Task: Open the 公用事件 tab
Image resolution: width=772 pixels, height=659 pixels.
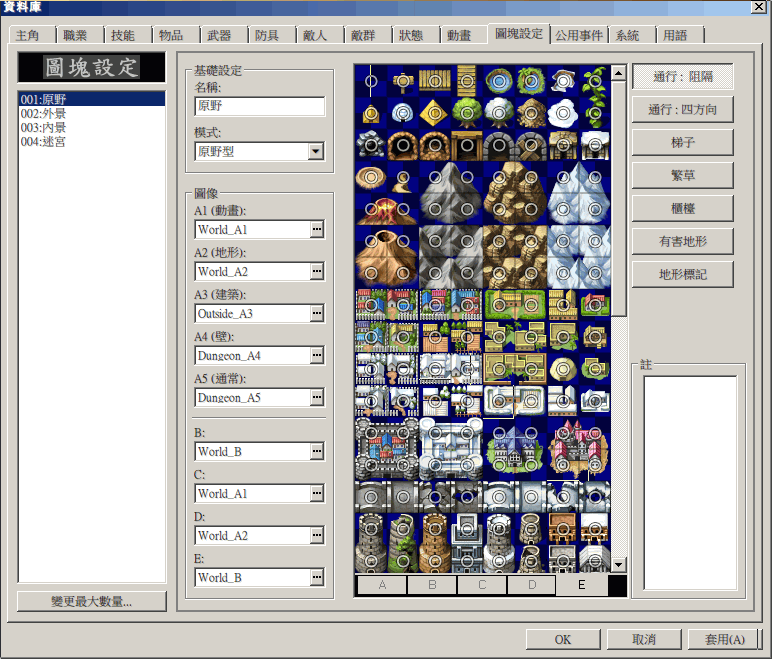Action: pos(579,35)
